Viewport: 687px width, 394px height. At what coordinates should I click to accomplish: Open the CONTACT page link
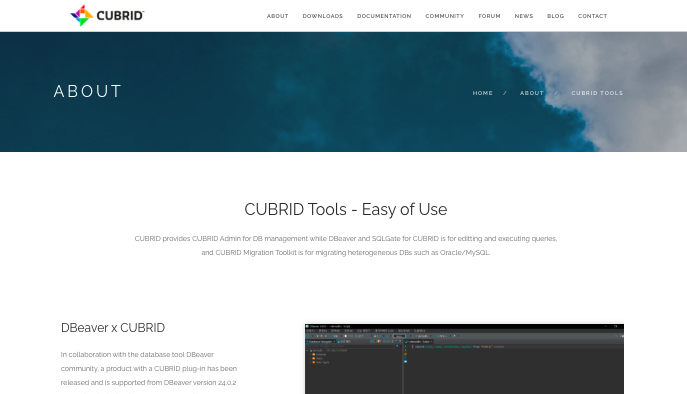[x=592, y=16]
